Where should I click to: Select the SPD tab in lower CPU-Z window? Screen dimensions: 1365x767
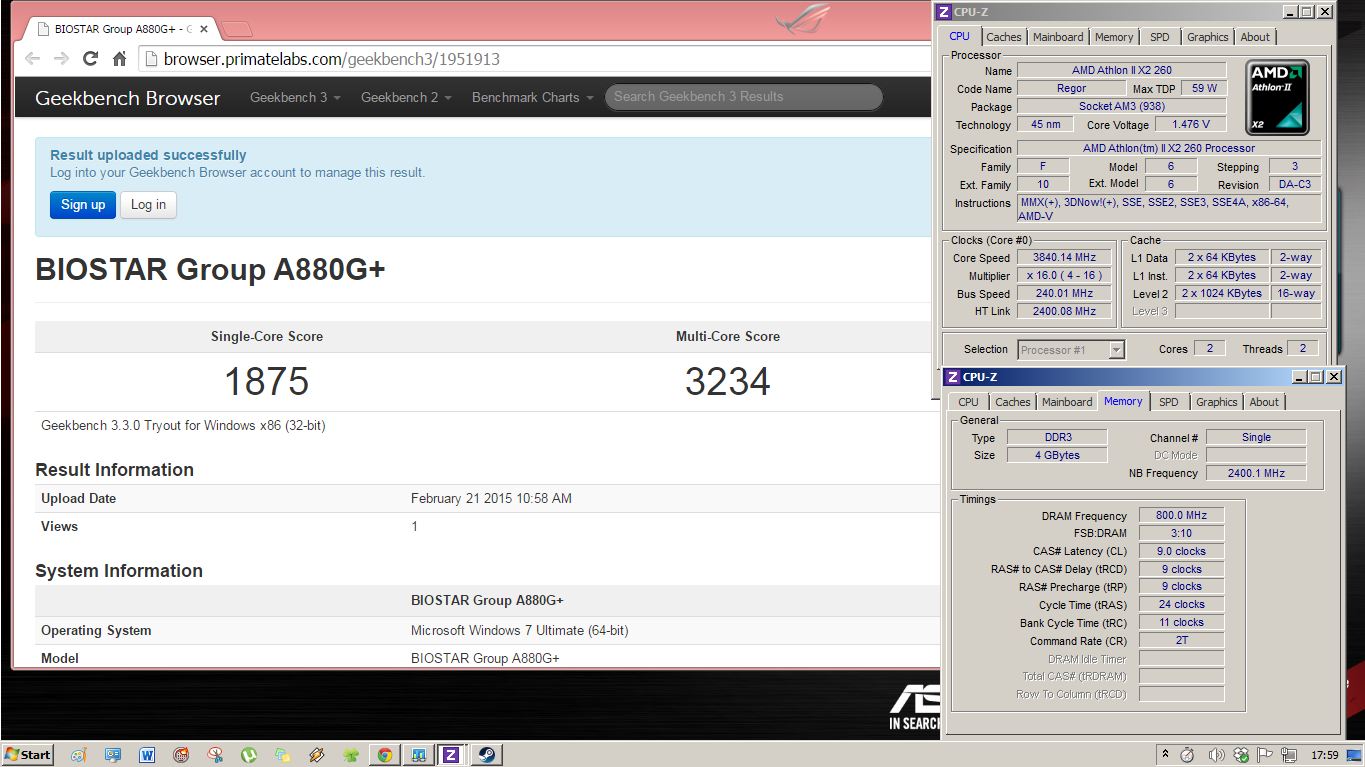(1168, 402)
